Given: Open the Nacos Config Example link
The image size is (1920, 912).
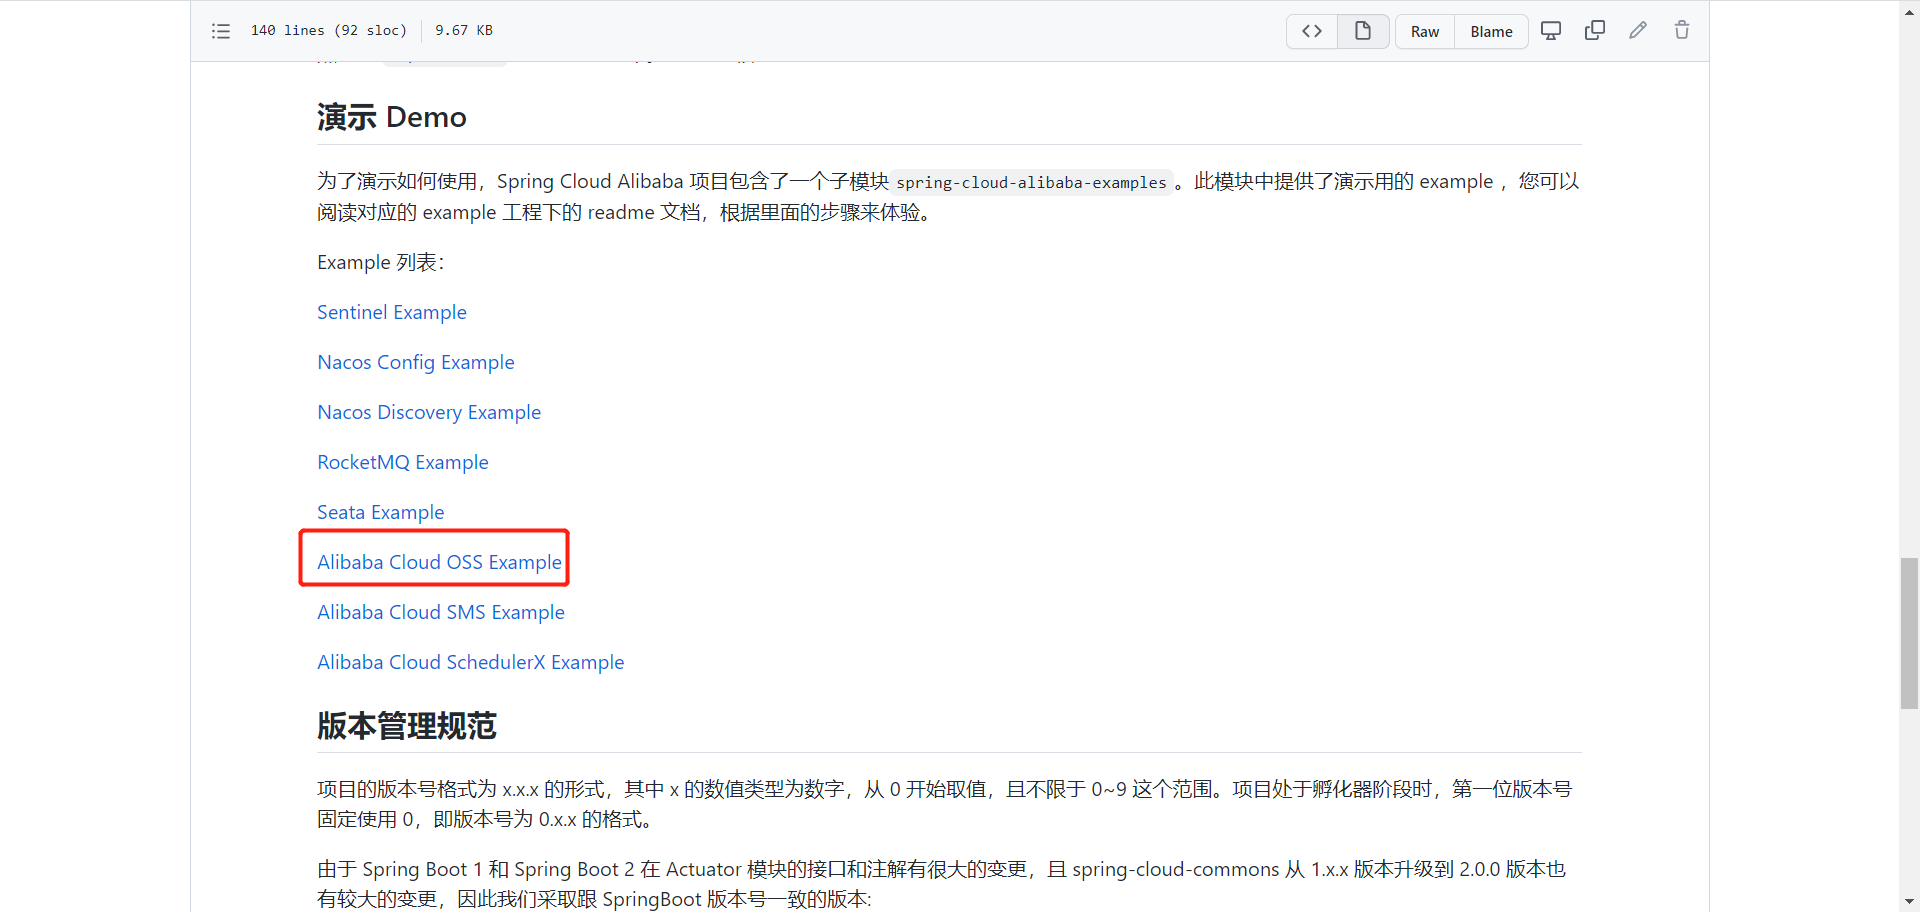Looking at the screenshot, I should pos(416,362).
